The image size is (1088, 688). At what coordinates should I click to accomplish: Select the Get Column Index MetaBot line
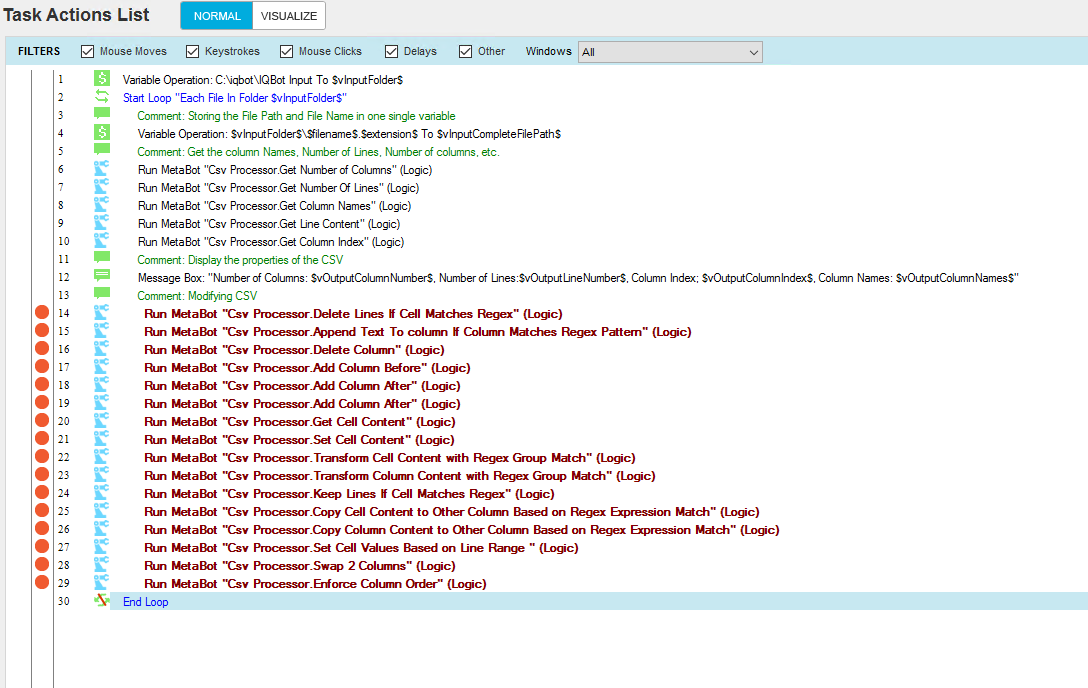(271, 242)
